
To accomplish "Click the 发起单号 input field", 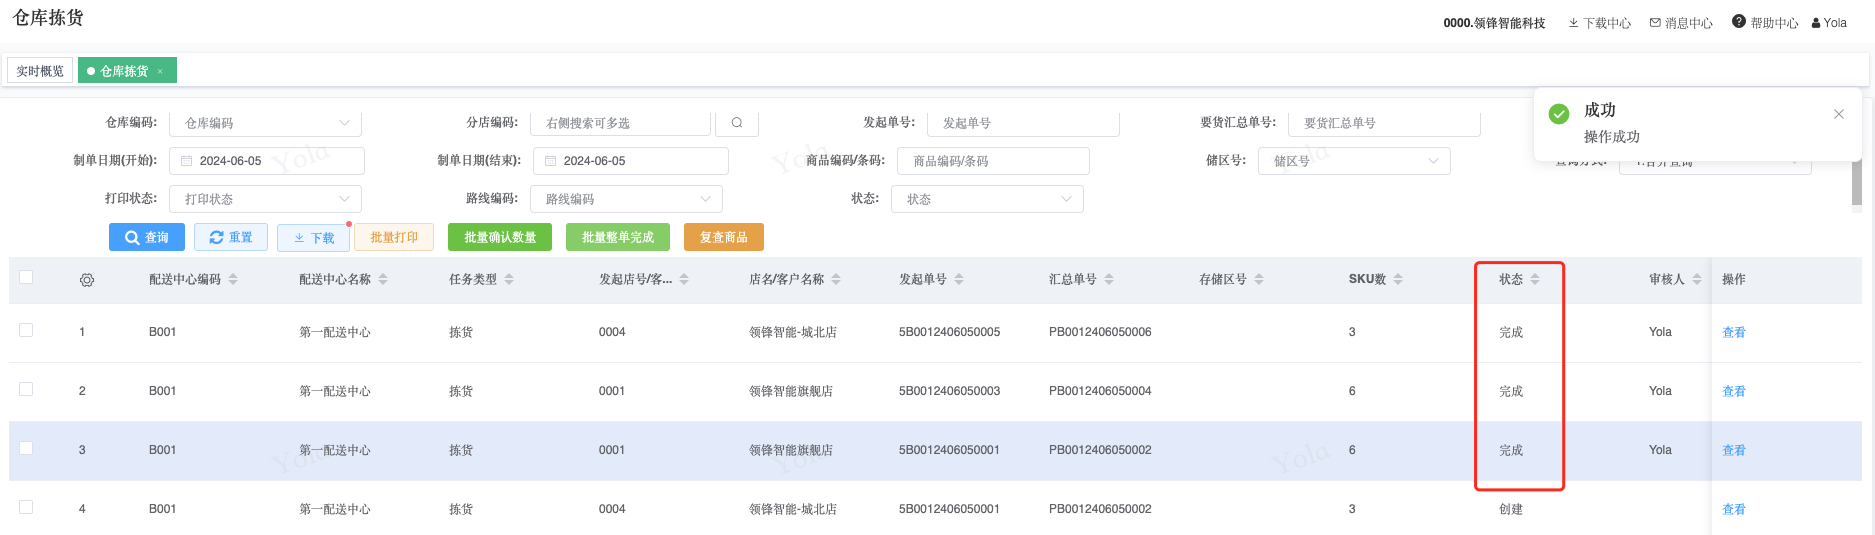I will [1022, 123].
